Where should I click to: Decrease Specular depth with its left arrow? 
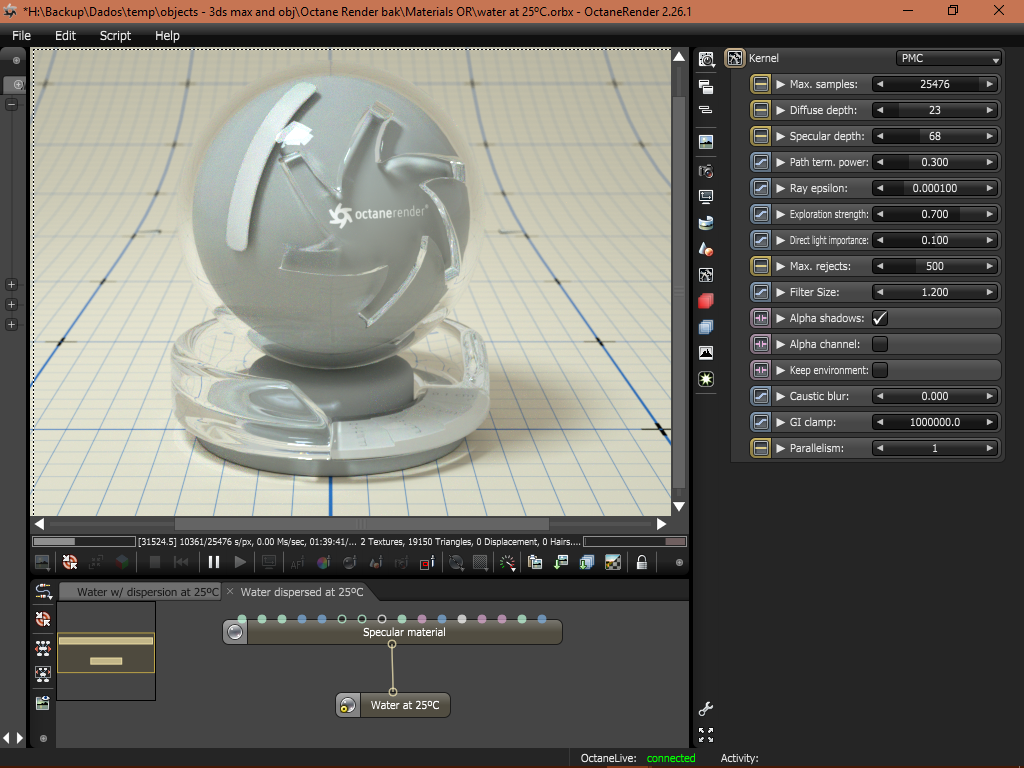[880, 136]
